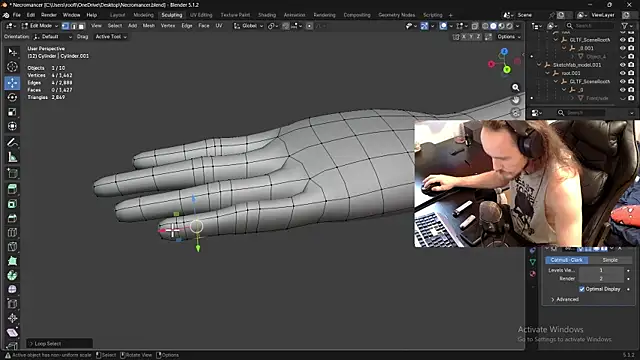Select the Knife tool
The width and height of the screenshot is (640, 360).
(12, 247)
